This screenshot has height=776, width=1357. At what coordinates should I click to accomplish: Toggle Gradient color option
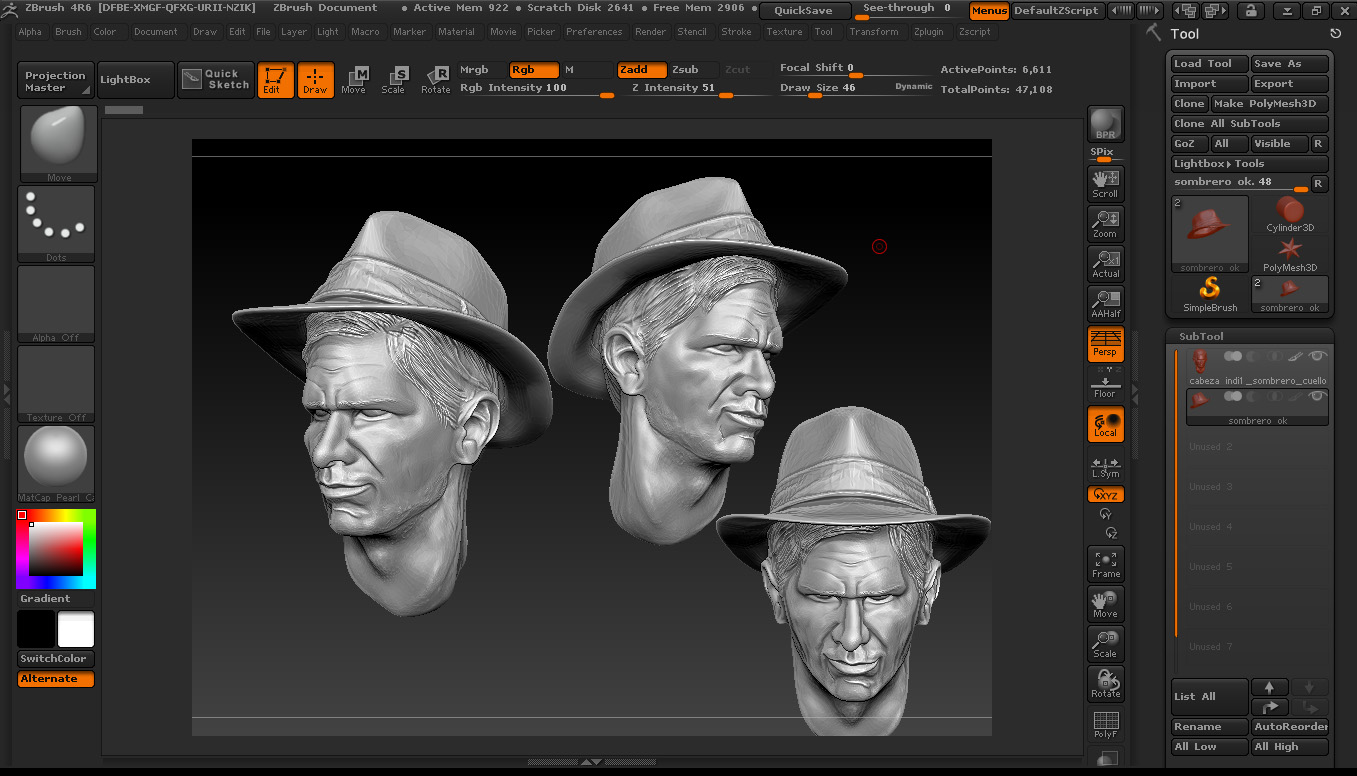[x=46, y=598]
